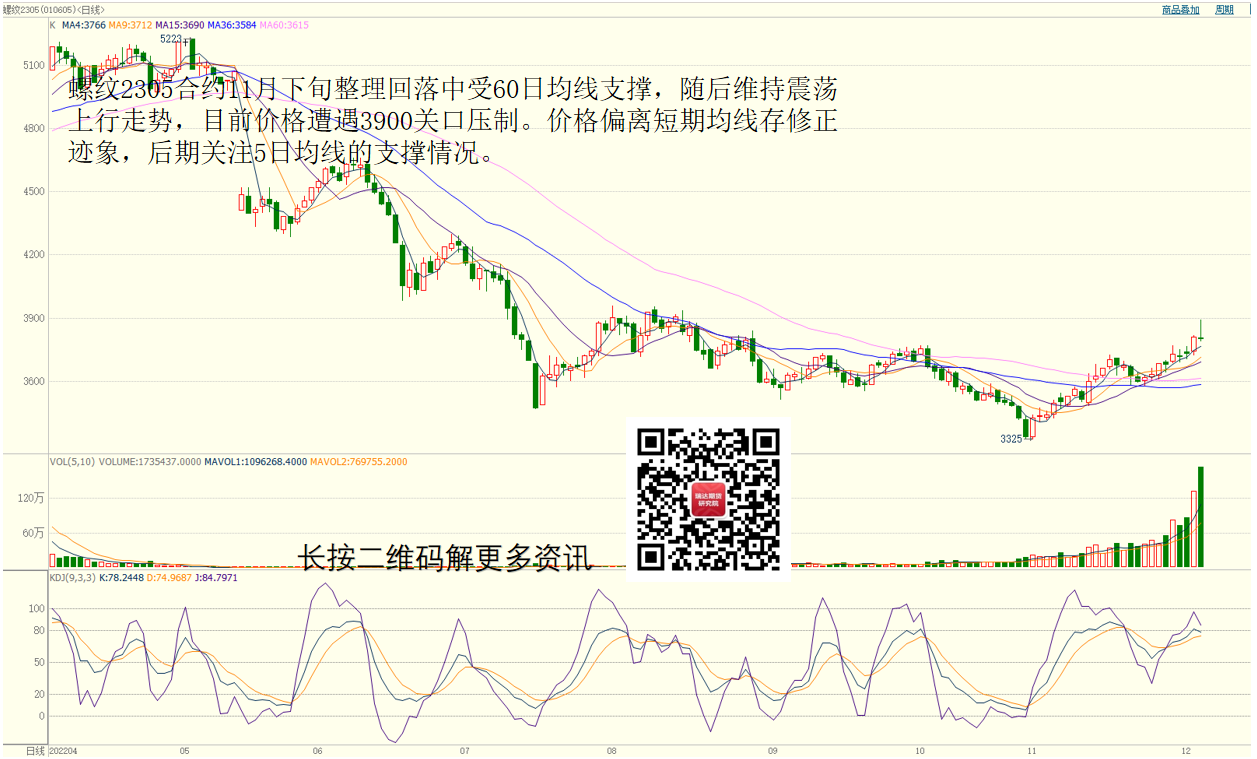Click the 长按二维码解更多资讯 text
Viewport: 1257px width, 759px height.
pos(446,558)
